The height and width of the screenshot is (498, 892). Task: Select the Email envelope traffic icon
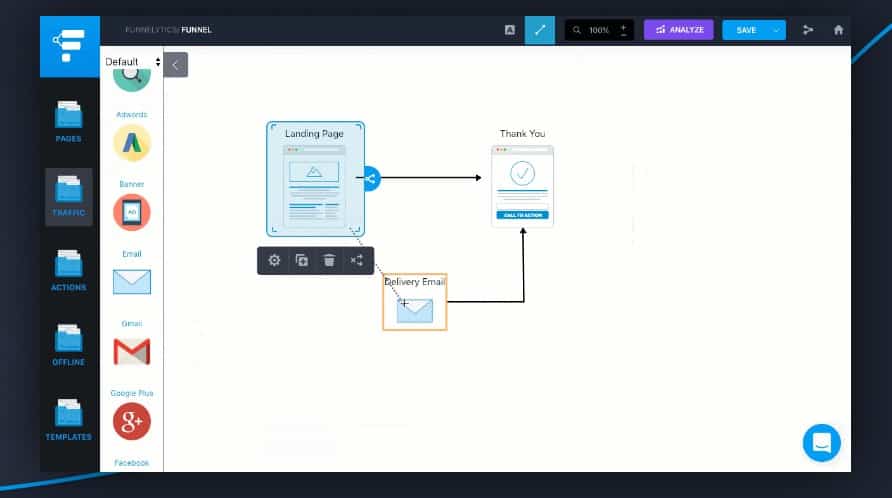pos(131,282)
